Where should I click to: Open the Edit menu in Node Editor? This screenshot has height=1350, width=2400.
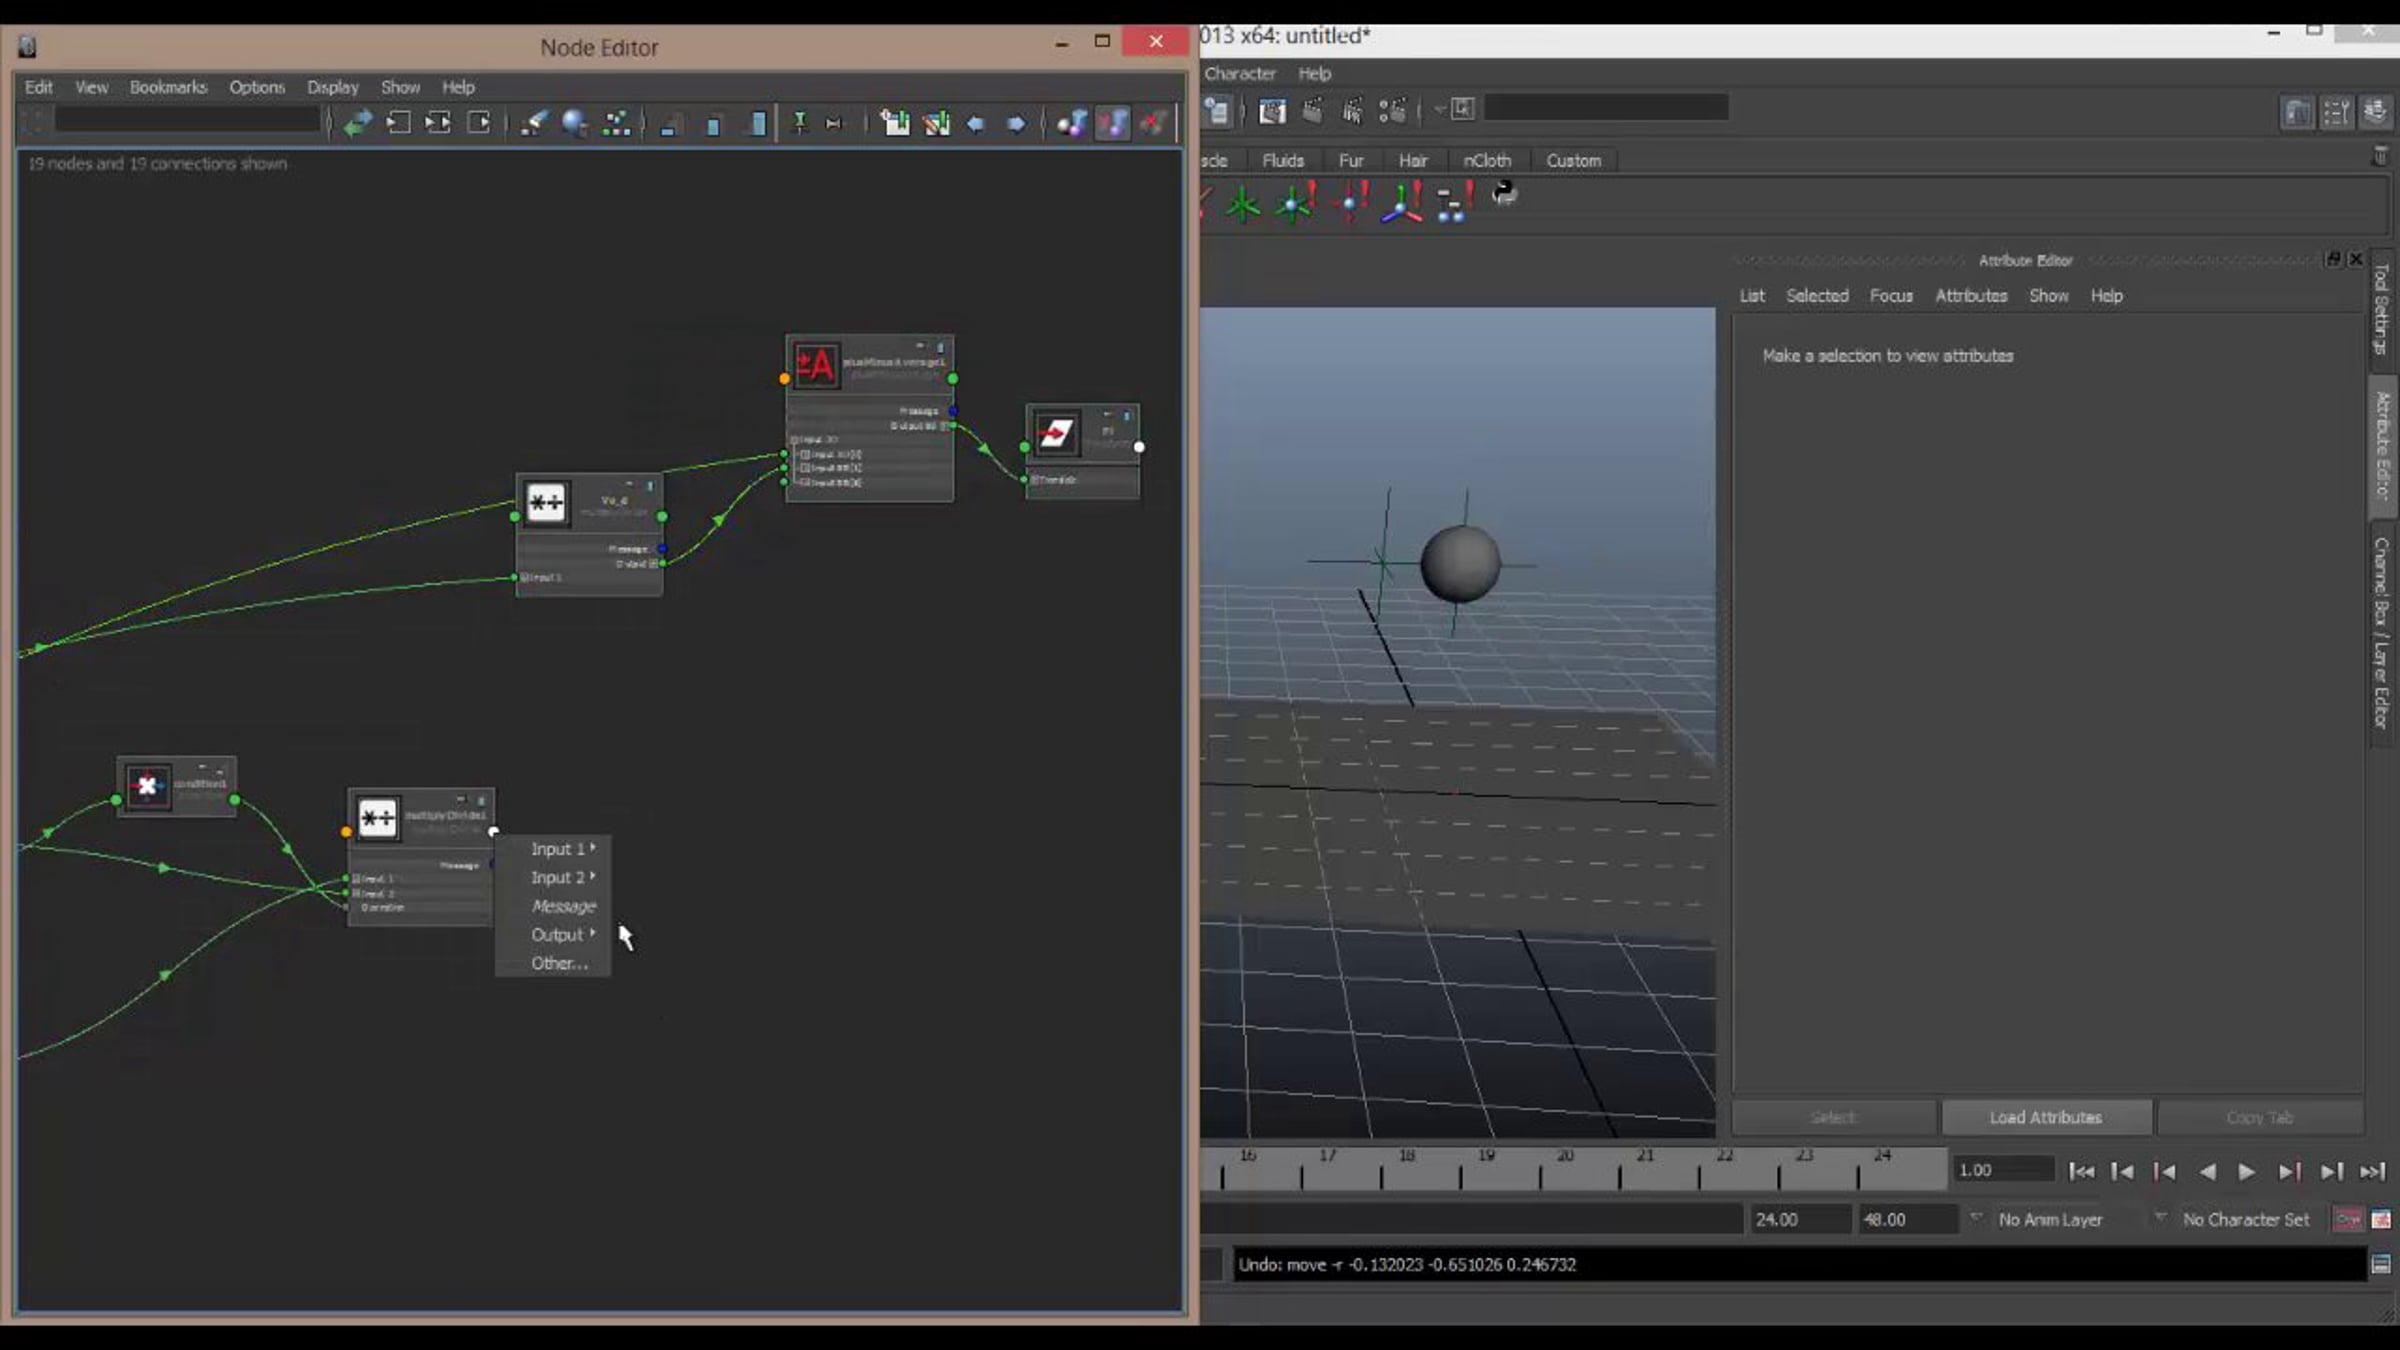click(38, 87)
